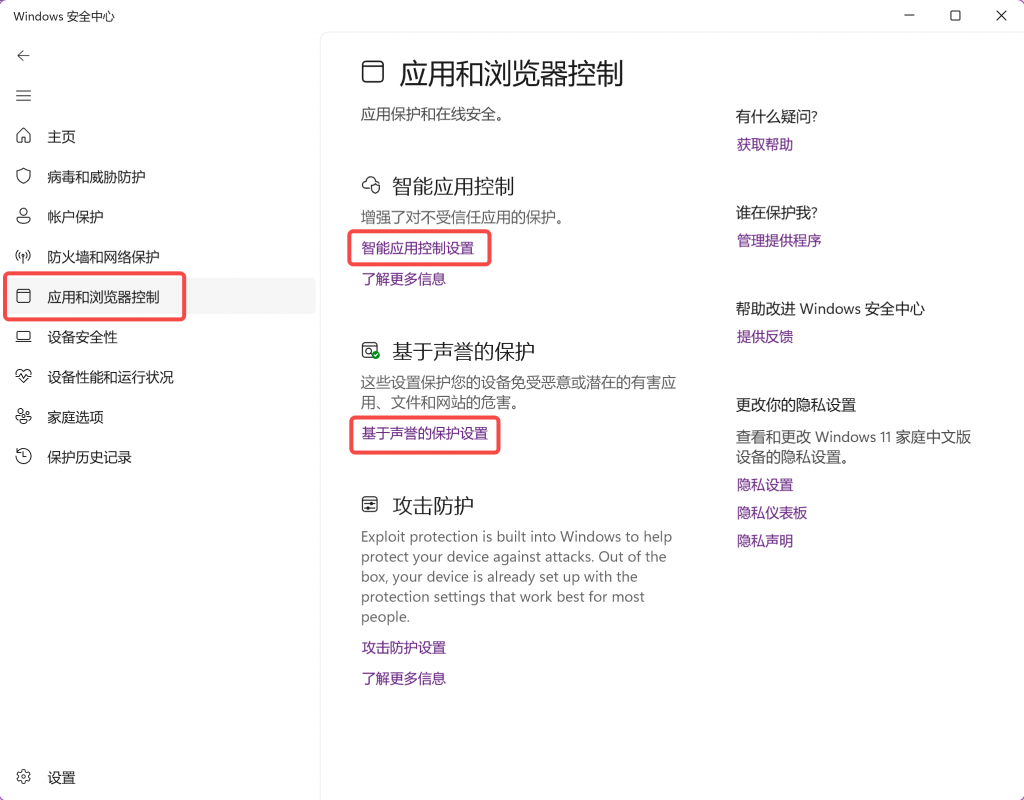This screenshot has width=1024, height=800.
Task: Click the person icon for 帐户保护
Action: coord(24,216)
